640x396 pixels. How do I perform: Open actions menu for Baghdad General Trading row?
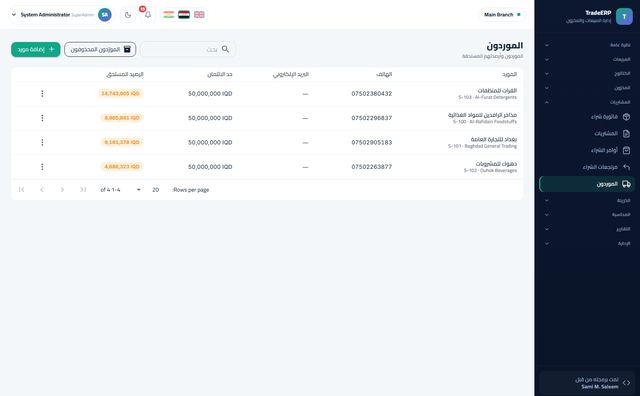pos(42,142)
